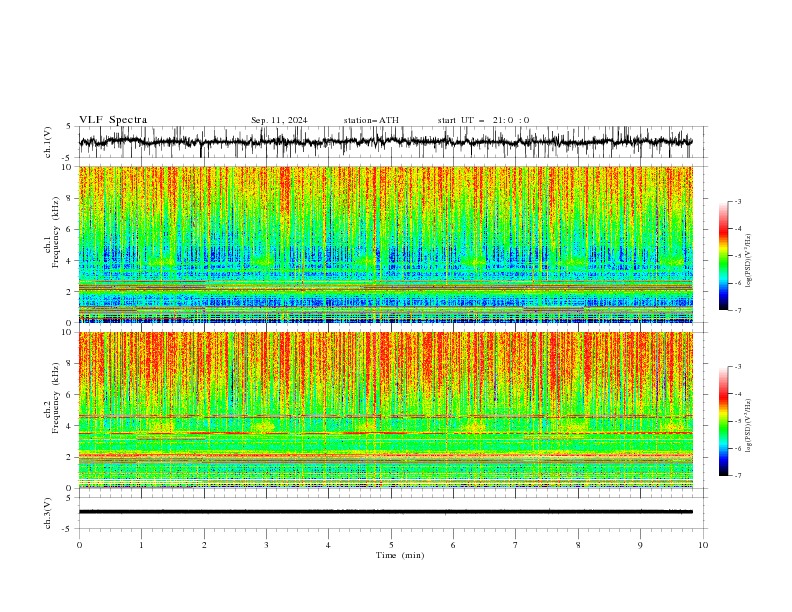Click the "3" tick on time axis

266,545
